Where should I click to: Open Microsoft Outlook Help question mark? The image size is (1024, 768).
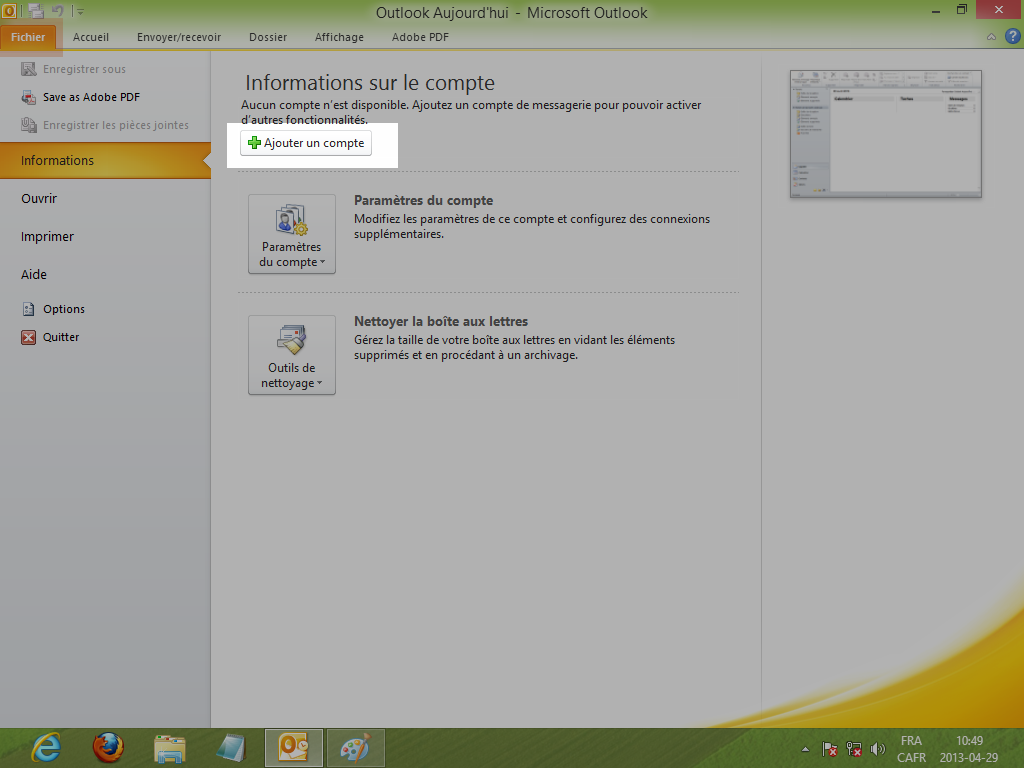1012,37
